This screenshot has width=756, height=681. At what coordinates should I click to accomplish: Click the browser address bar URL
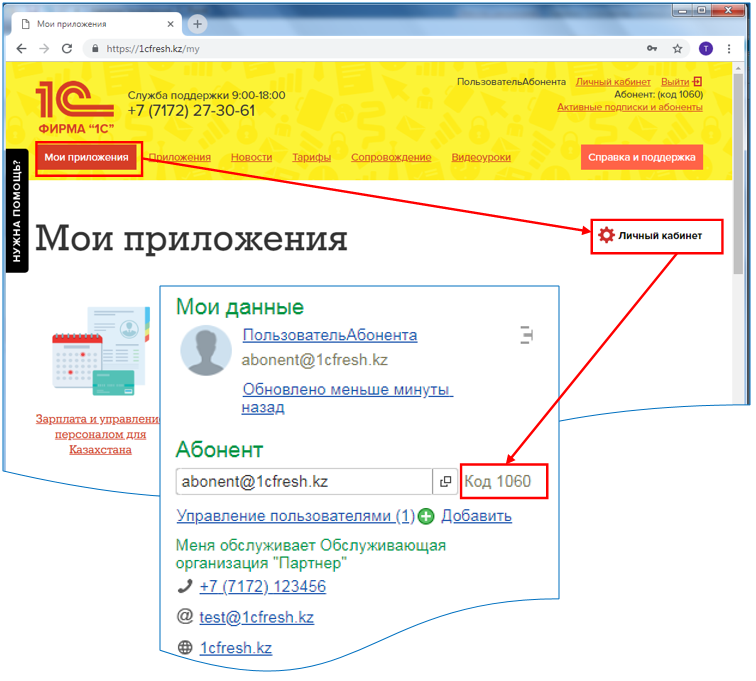pyautogui.click(x=152, y=49)
